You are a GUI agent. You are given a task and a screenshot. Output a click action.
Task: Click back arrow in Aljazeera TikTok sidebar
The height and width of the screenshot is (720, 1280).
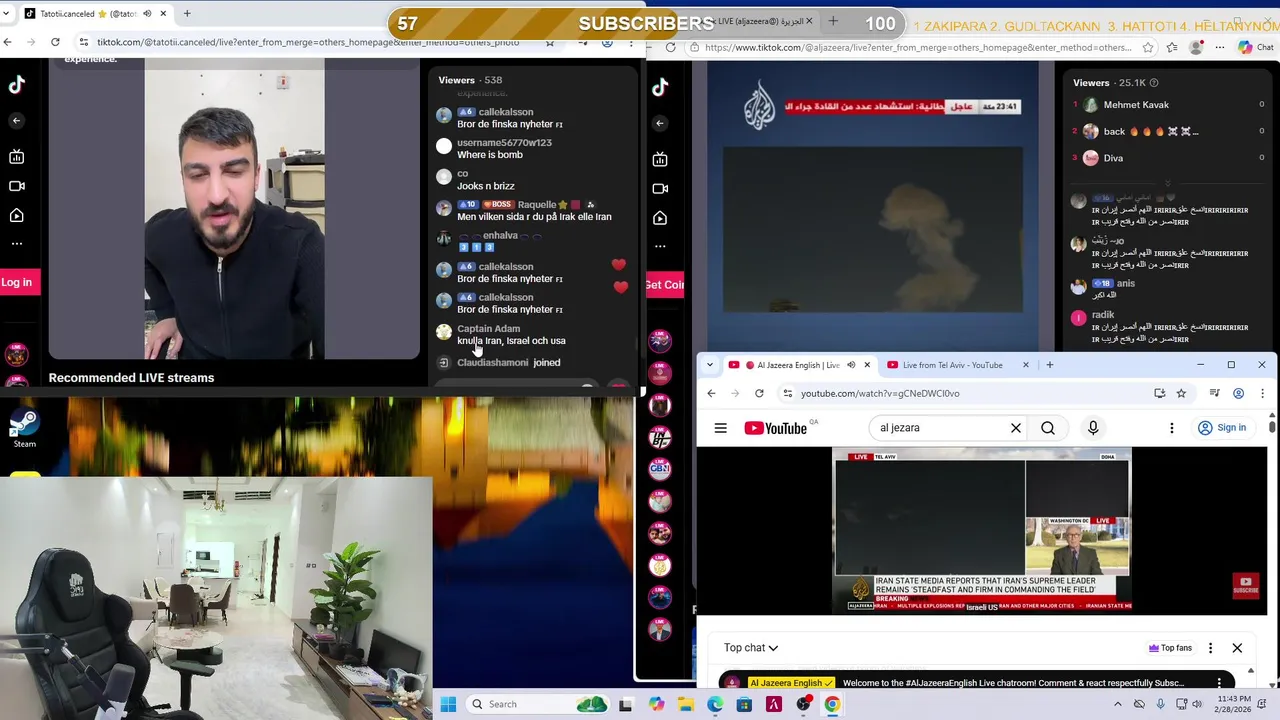pos(660,123)
